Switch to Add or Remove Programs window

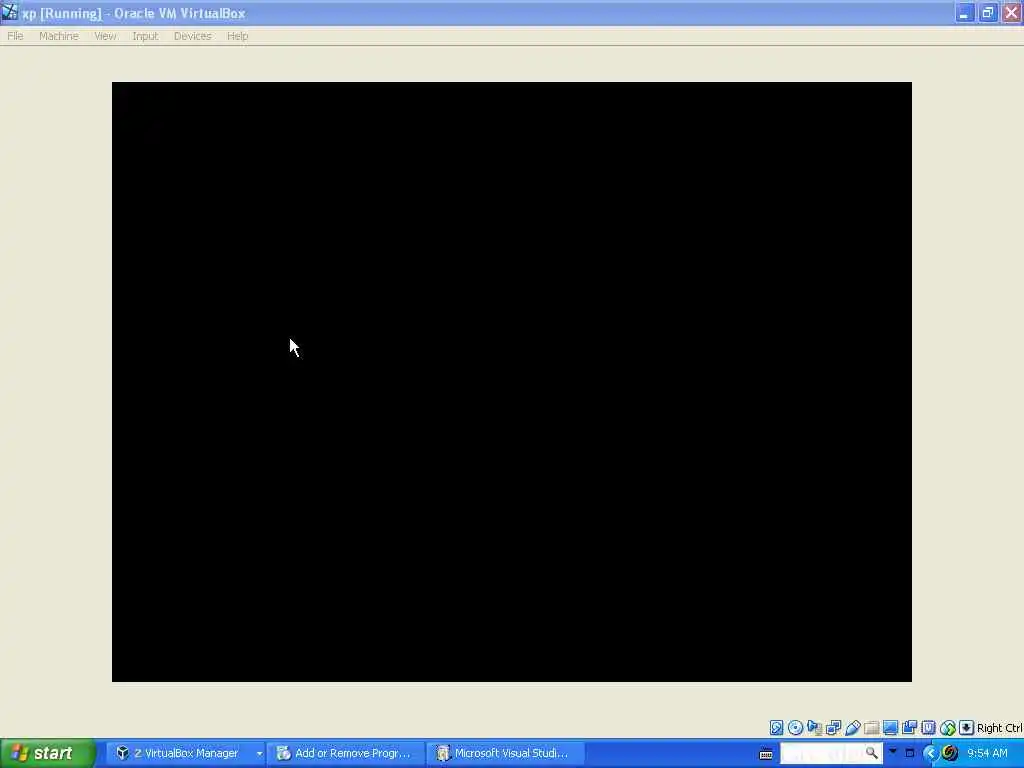pos(345,753)
